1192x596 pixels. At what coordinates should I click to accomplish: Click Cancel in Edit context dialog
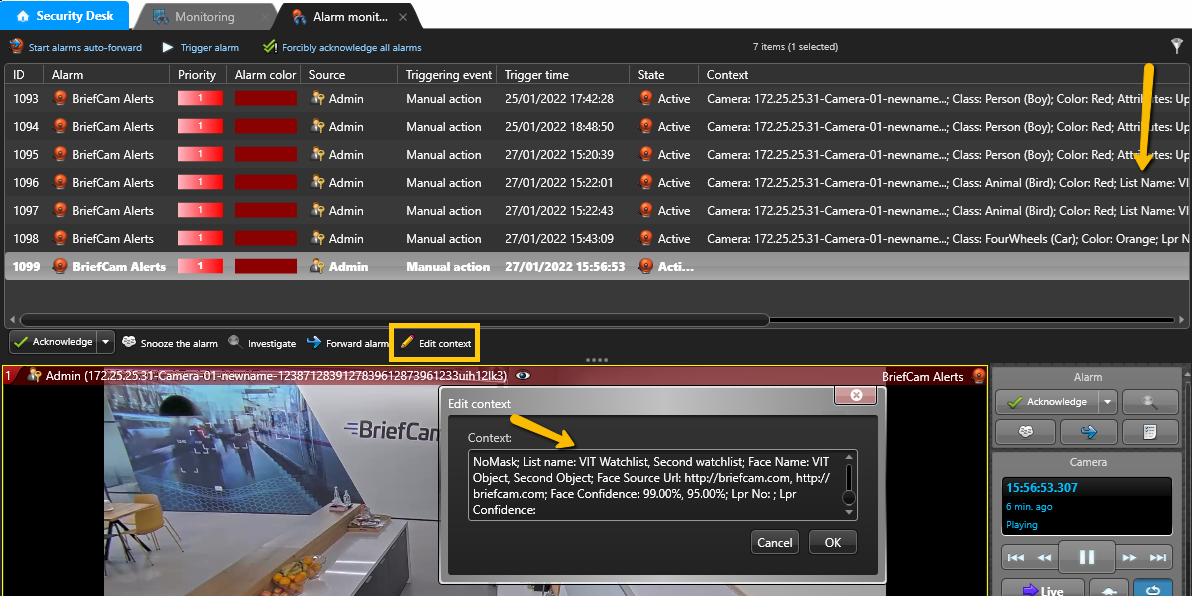775,543
